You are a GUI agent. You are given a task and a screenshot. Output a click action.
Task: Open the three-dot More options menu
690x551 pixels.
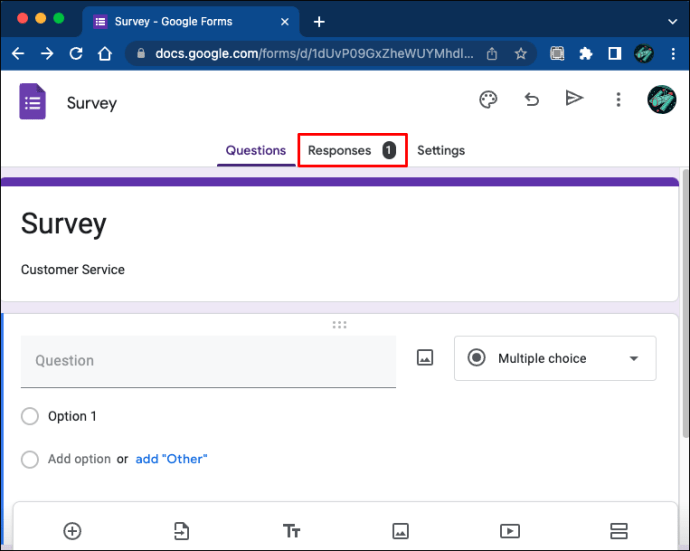coord(619,99)
